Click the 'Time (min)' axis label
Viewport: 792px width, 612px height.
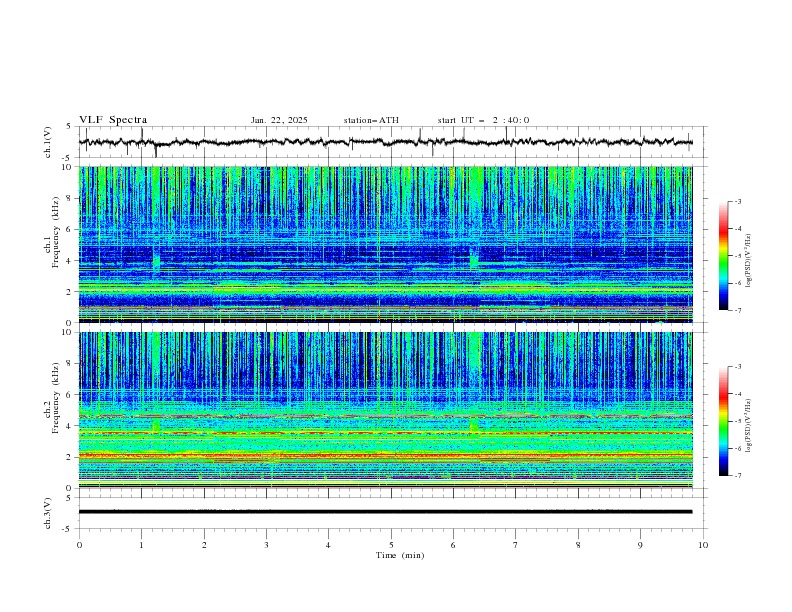coord(400,555)
